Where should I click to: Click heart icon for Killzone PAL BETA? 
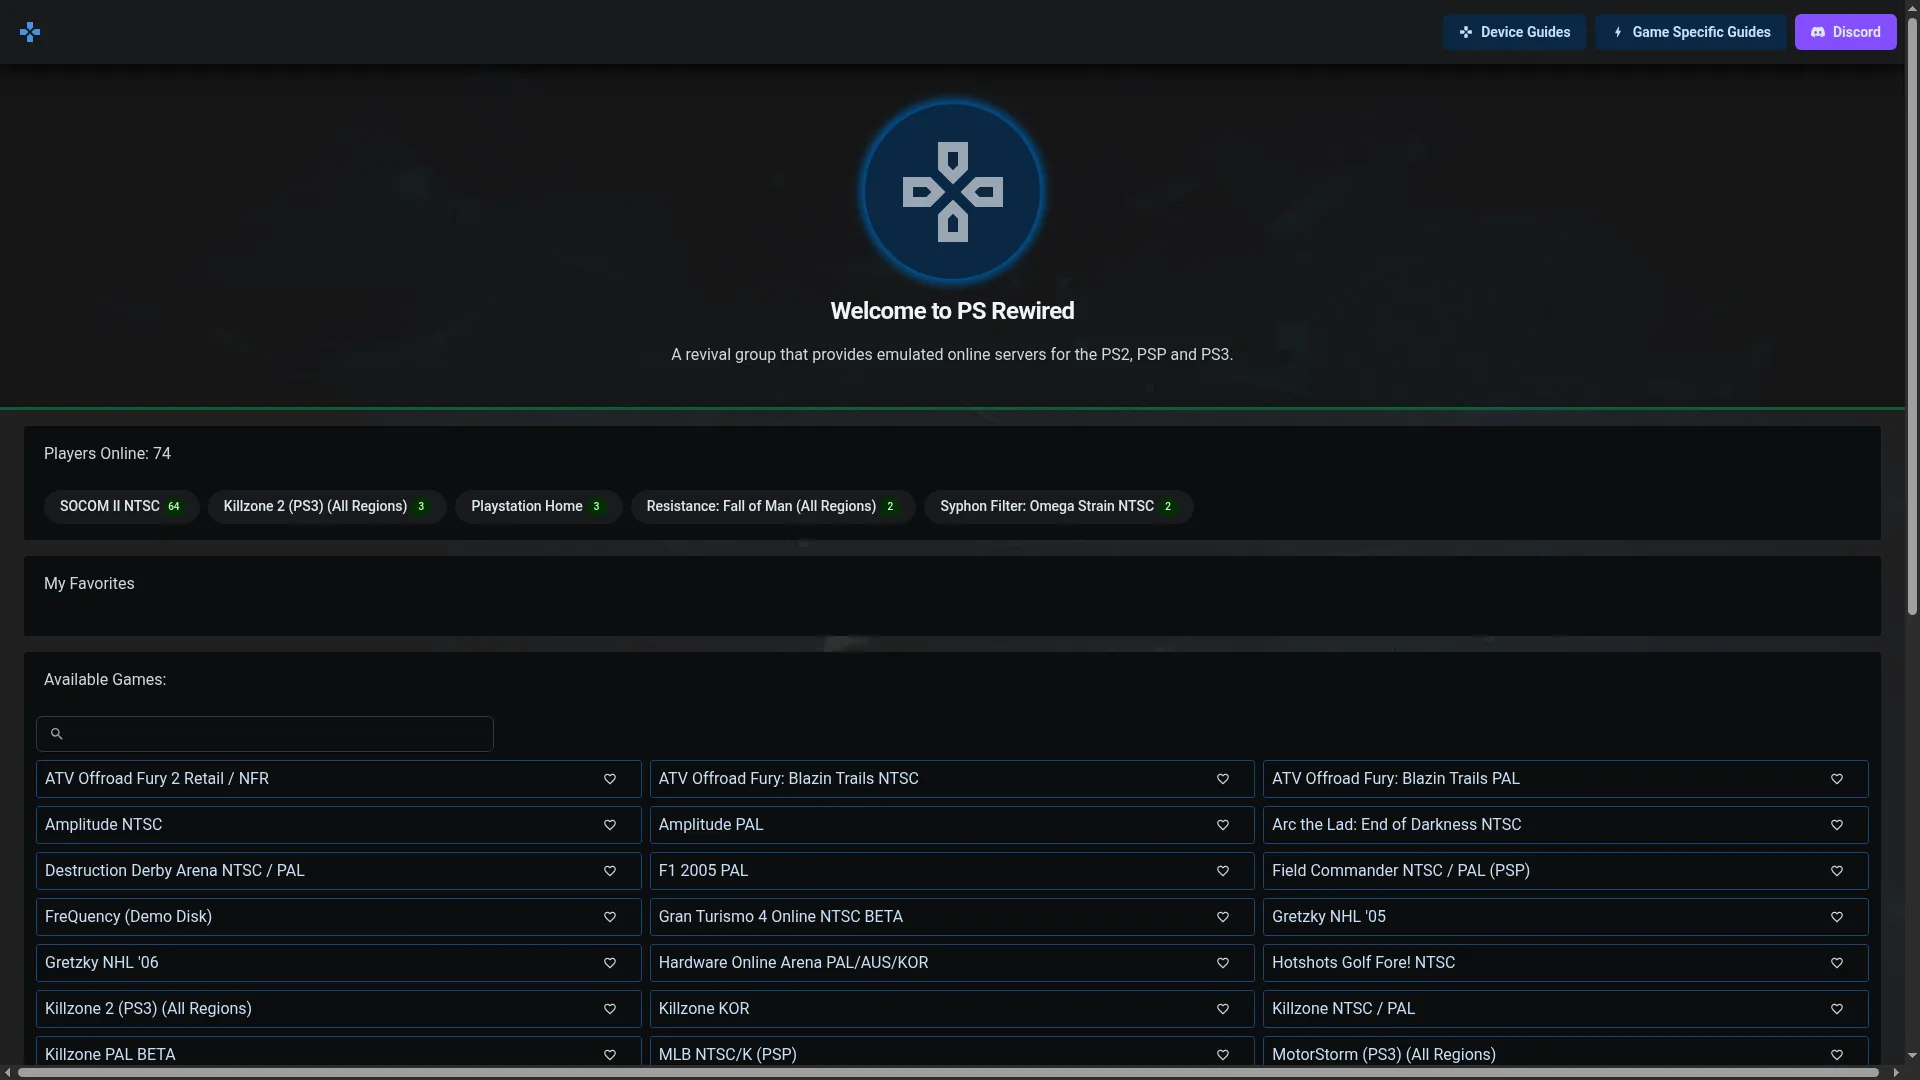click(610, 1055)
